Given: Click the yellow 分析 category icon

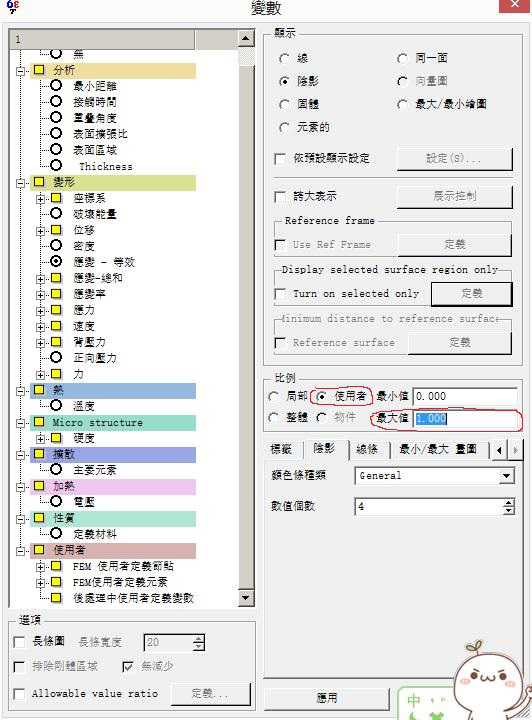Looking at the screenshot, I should pos(39,70).
